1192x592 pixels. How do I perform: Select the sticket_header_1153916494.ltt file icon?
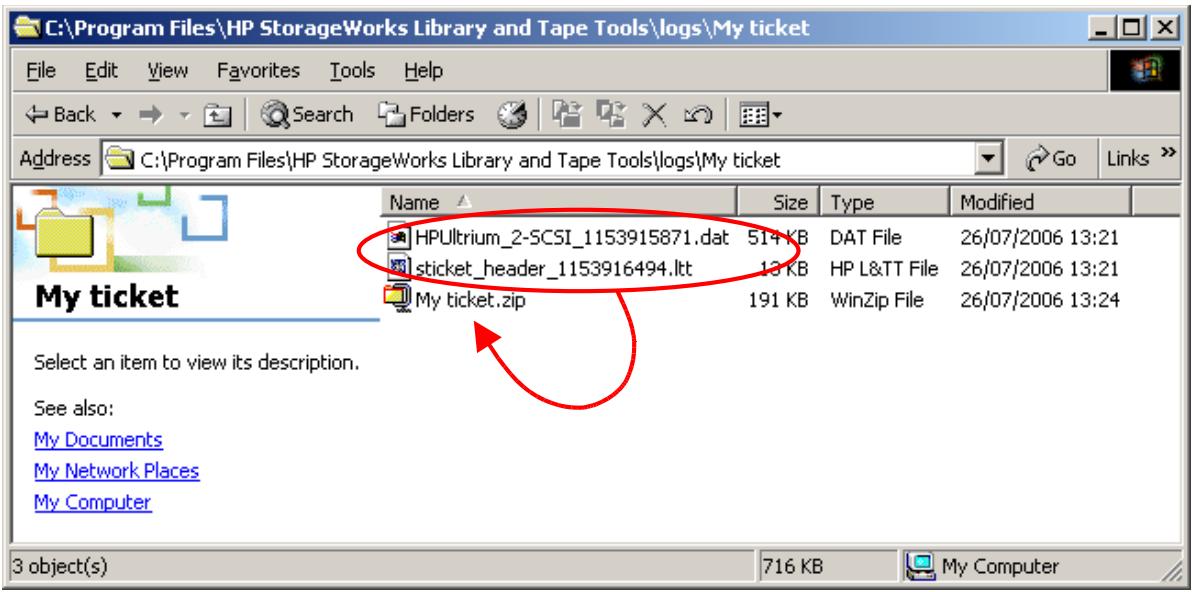tap(399, 268)
